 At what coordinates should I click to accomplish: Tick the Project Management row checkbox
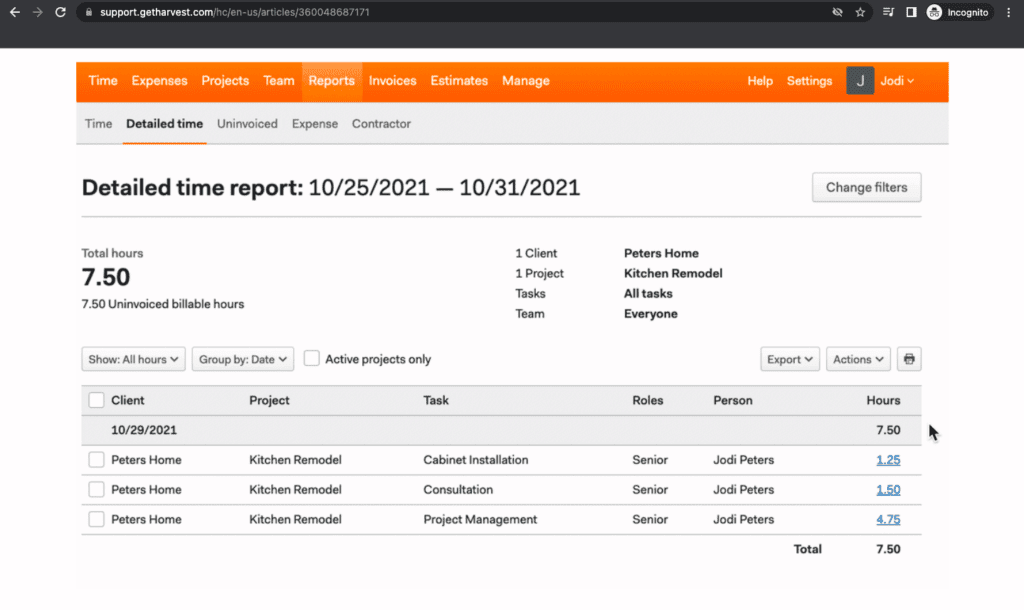tap(96, 520)
